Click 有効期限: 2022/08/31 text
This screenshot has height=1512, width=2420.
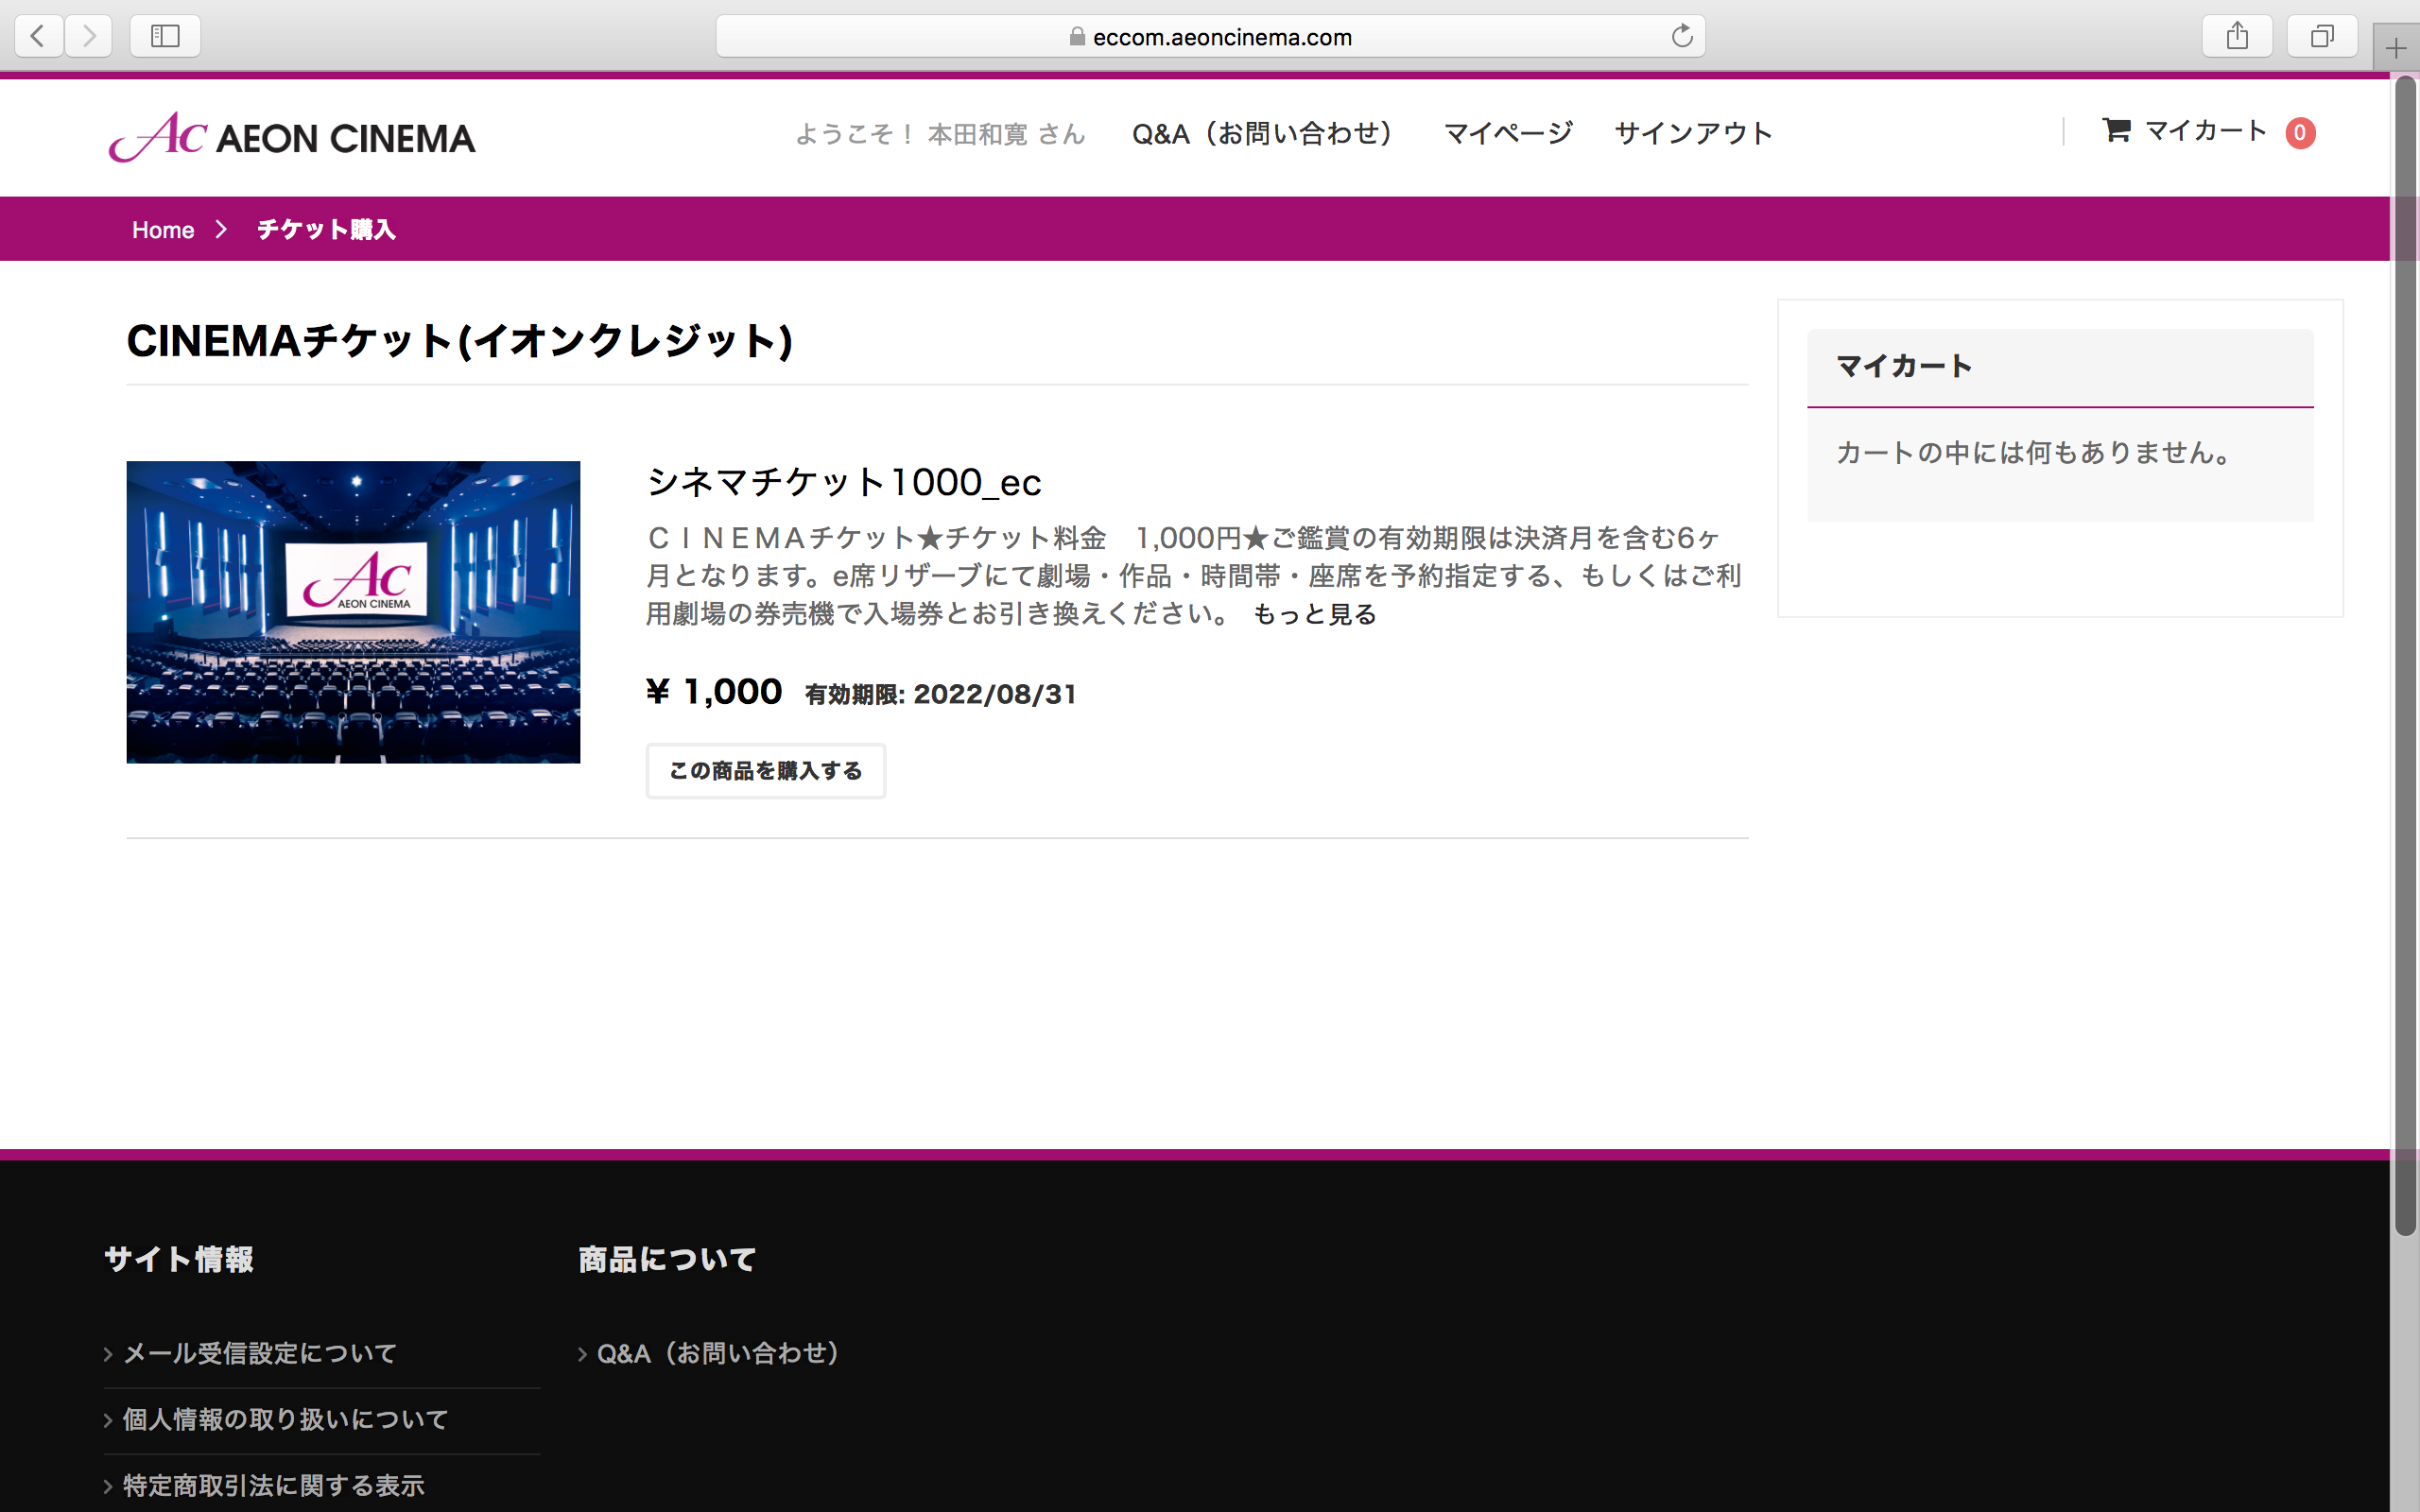pyautogui.click(x=941, y=694)
